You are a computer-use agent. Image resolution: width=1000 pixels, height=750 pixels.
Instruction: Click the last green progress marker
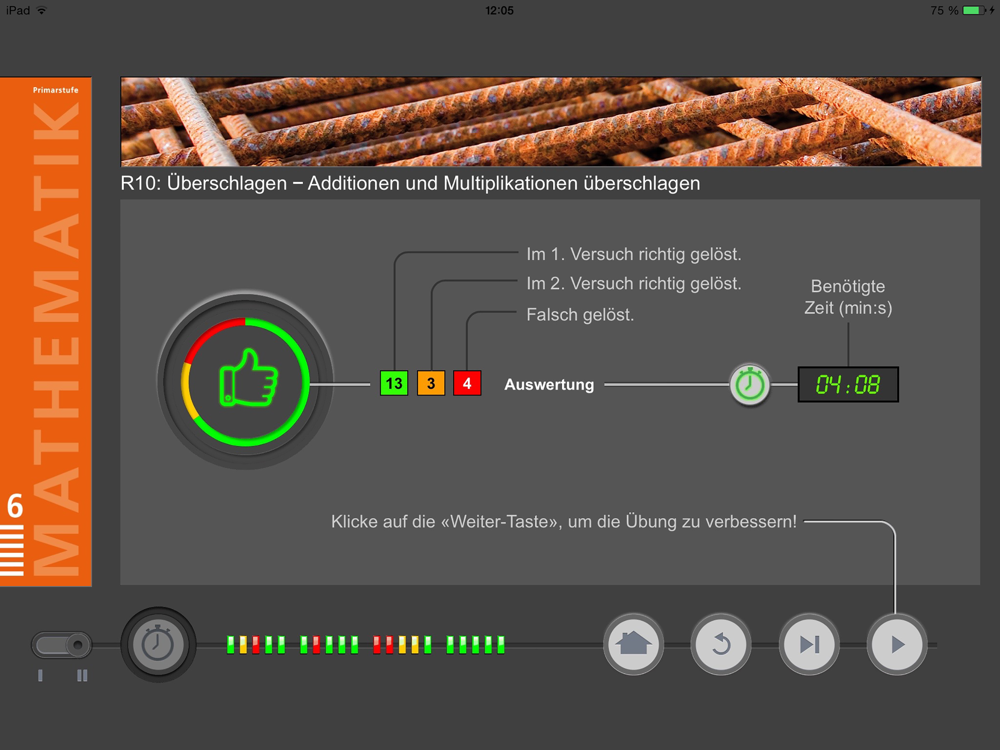click(x=501, y=645)
